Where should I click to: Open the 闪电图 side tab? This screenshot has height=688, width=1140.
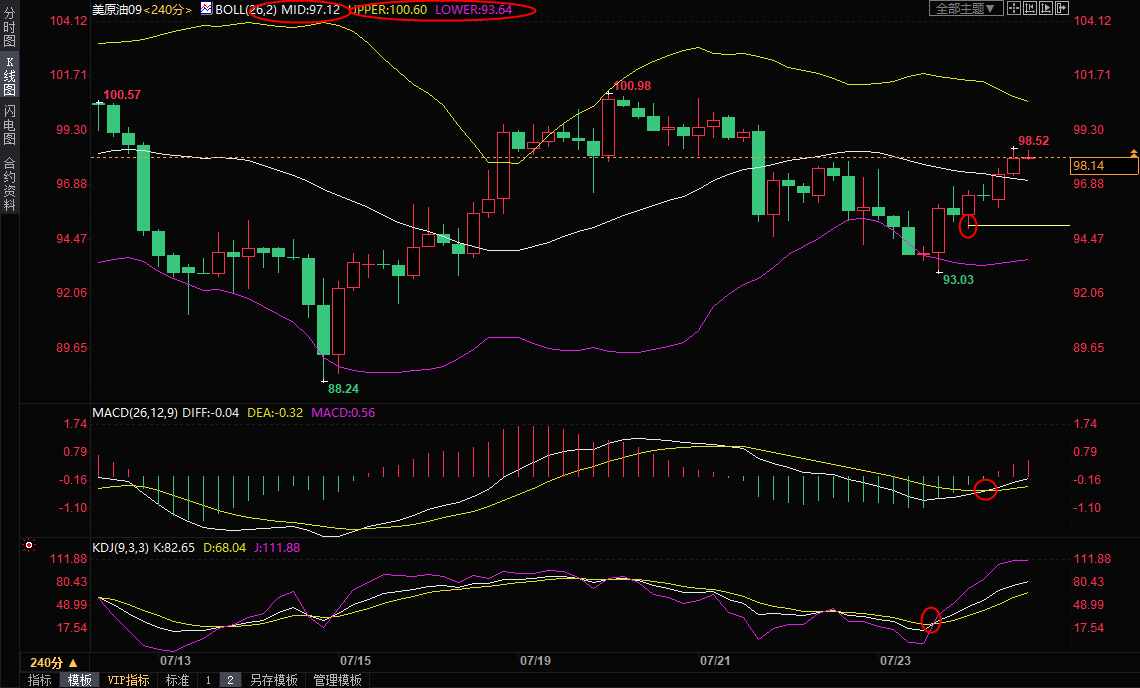(x=9, y=125)
